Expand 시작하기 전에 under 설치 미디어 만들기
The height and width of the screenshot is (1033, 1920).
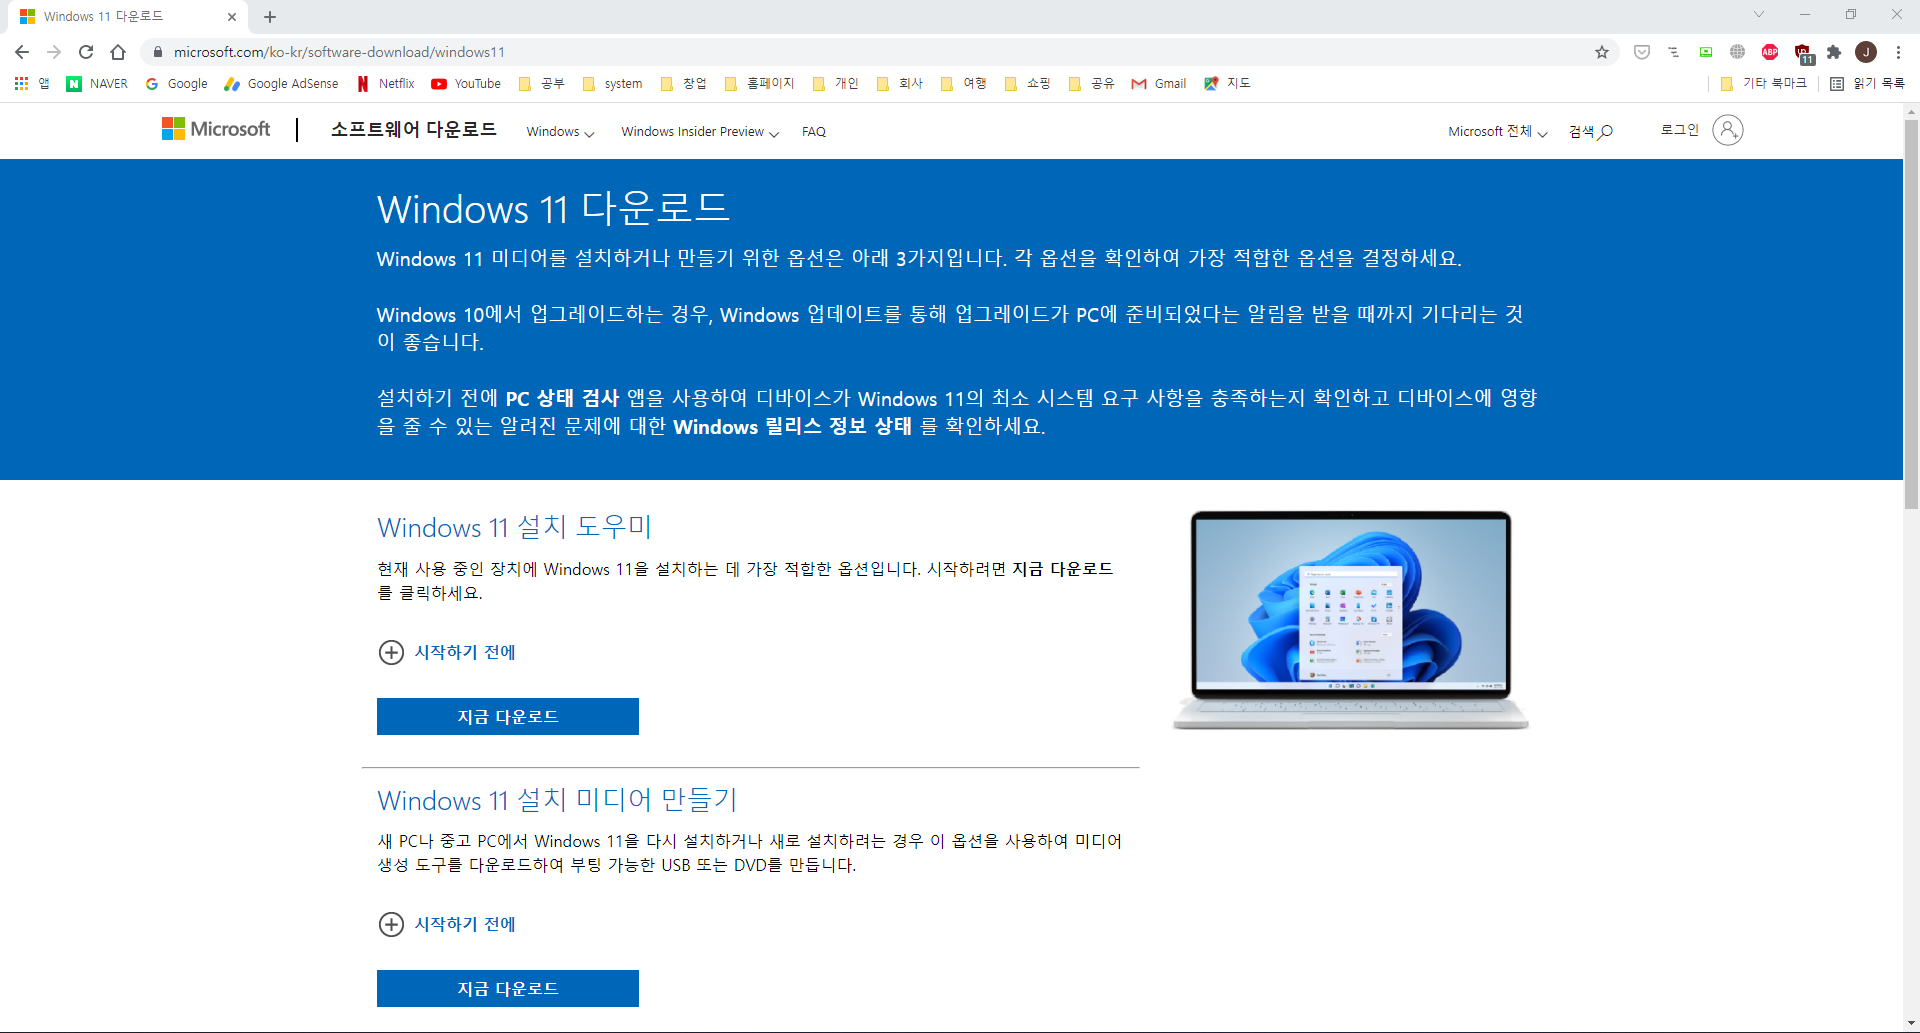click(x=447, y=924)
